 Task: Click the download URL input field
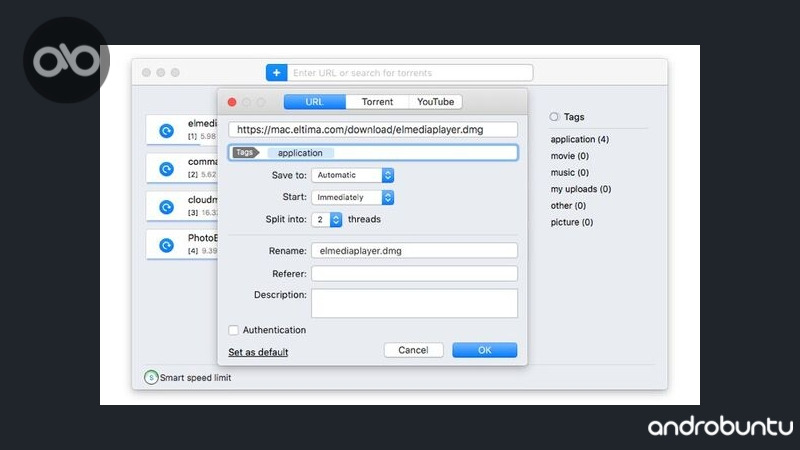[x=373, y=130]
